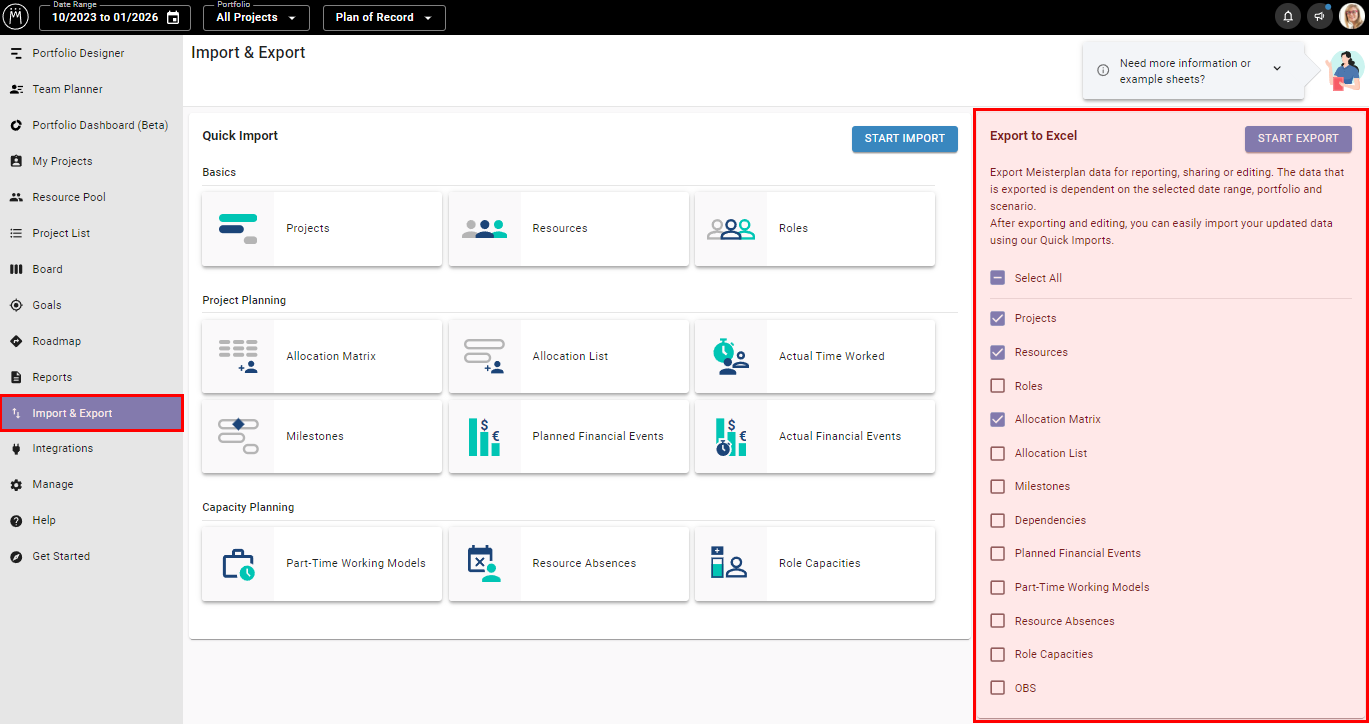Toggle the Select All checkbox
The image size is (1369, 724).
pos(997,278)
